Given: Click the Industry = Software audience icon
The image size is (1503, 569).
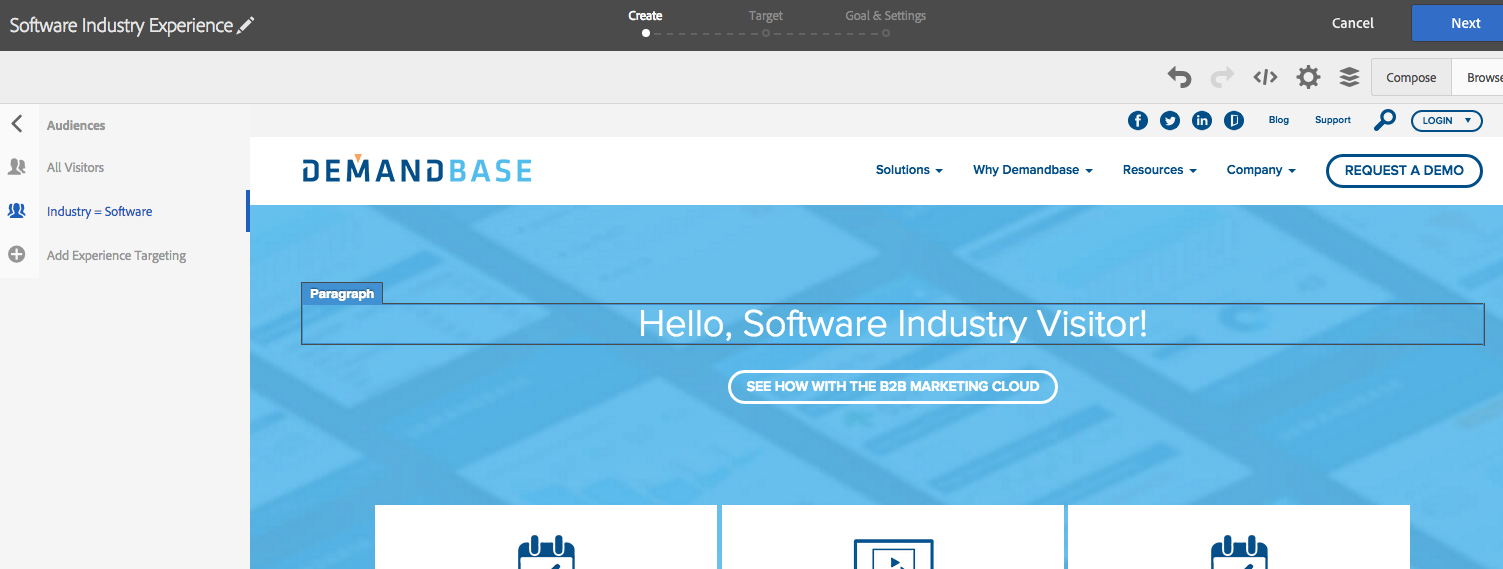Looking at the screenshot, I should click(x=17, y=211).
